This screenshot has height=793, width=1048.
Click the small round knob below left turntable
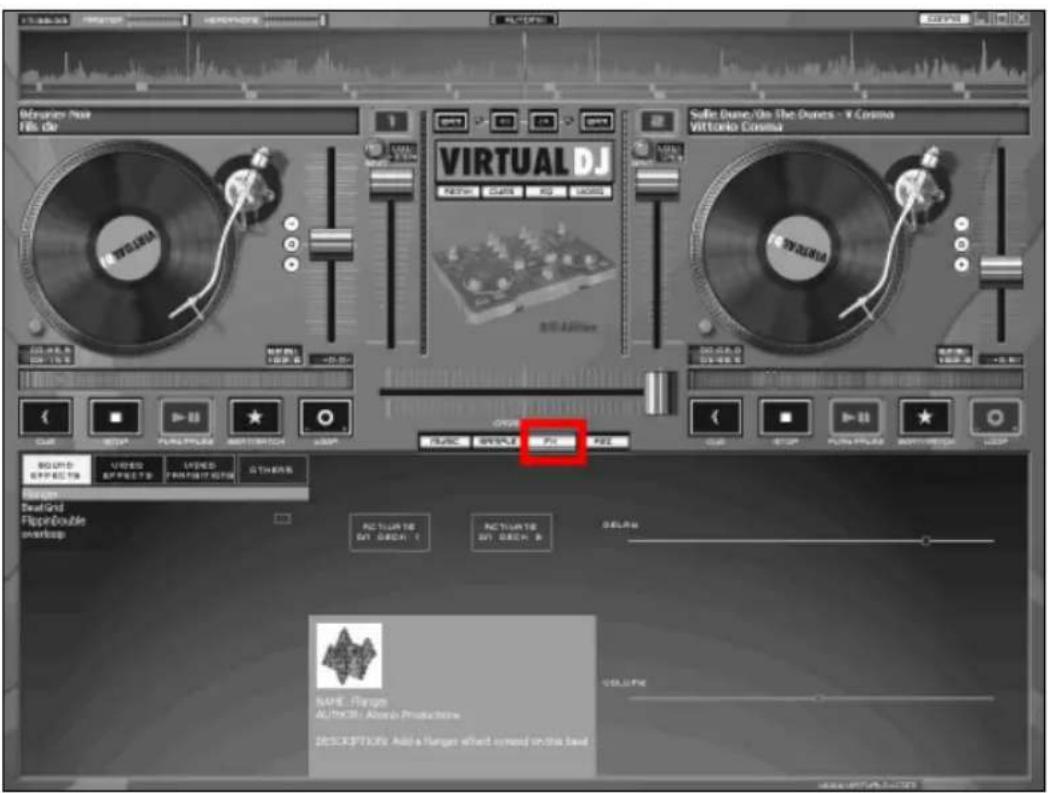[x=35, y=327]
